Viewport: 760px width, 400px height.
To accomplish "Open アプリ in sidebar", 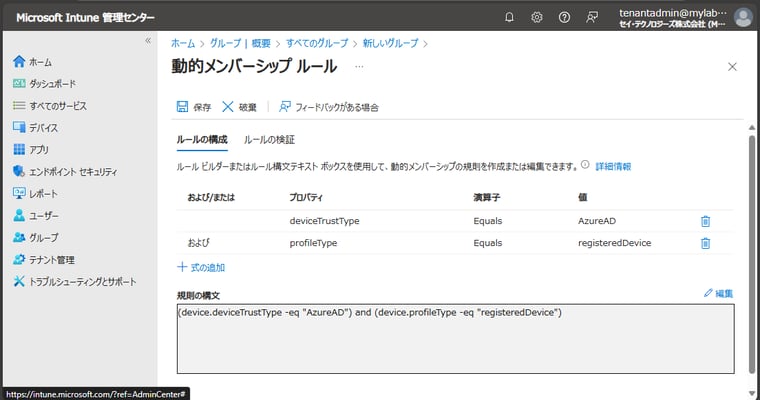I will [x=31, y=150].
